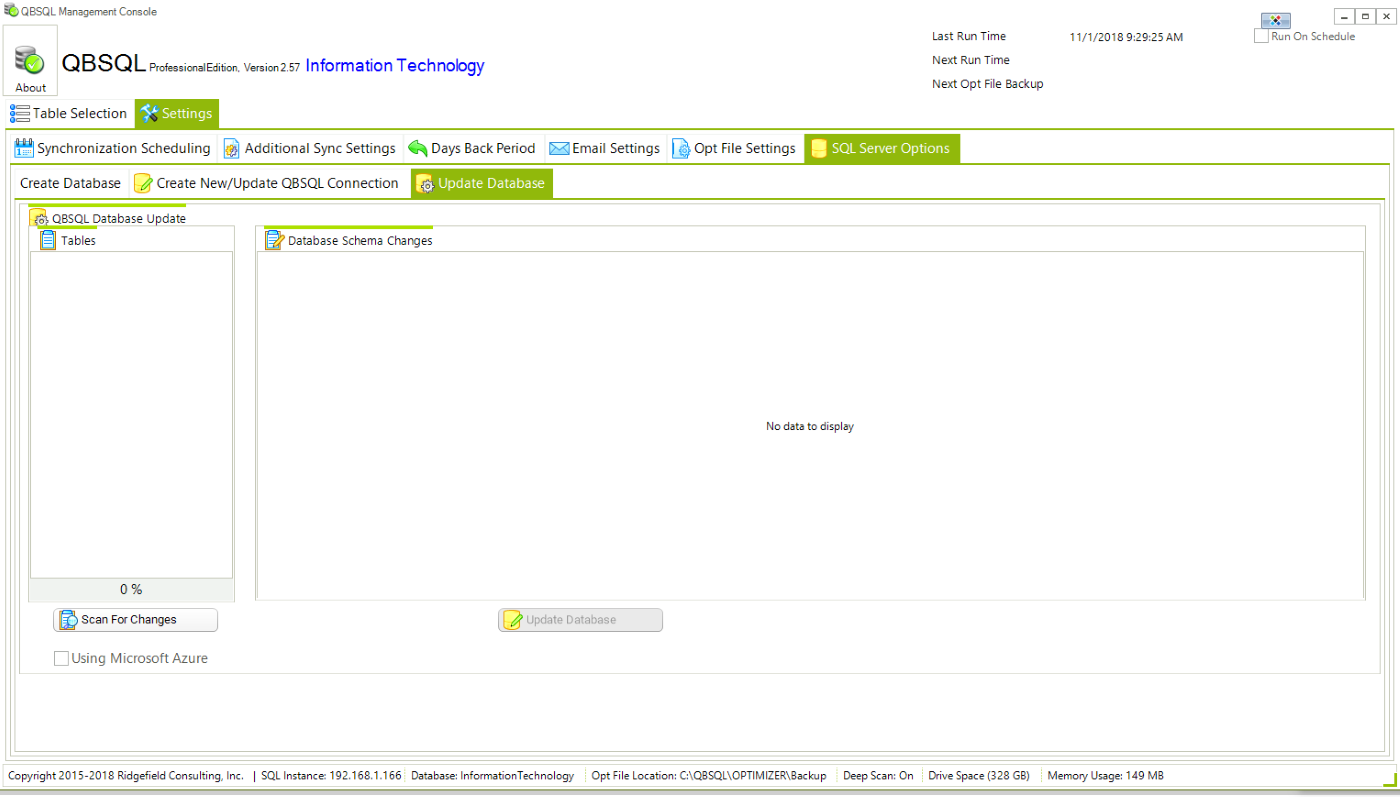Click the 0 % progress bar

click(x=131, y=590)
